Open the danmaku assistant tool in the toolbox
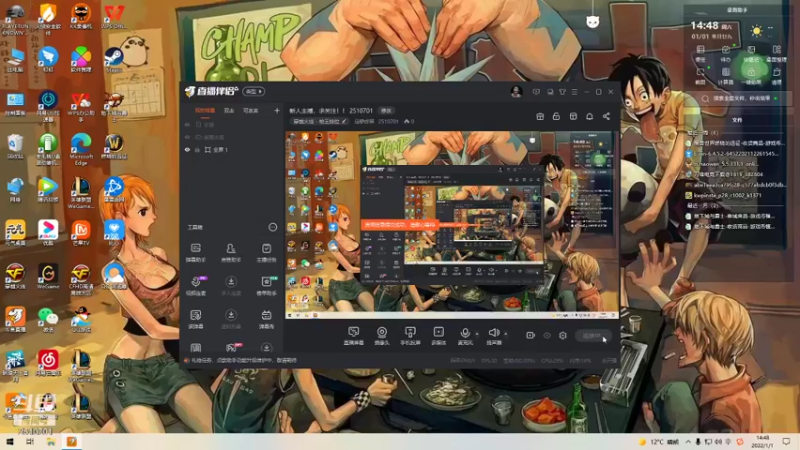The width and height of the screenshot is (800, 450). (x=195, y=252)
